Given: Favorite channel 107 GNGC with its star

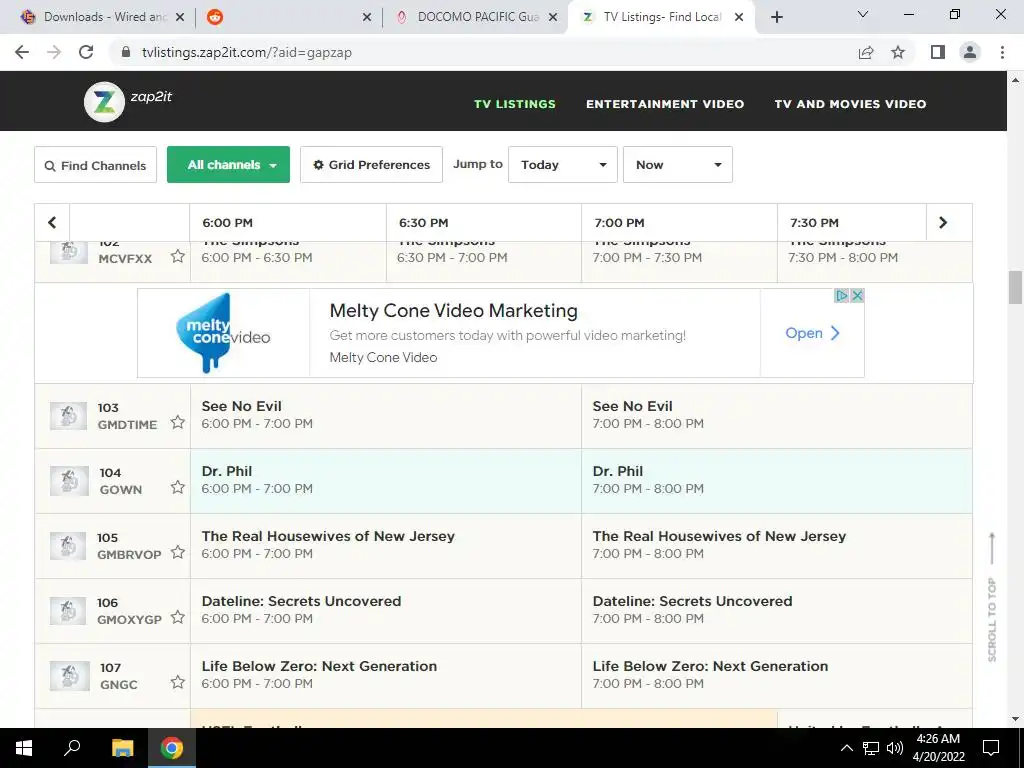Looking at the screenshot, I should (x=178, y=682).
